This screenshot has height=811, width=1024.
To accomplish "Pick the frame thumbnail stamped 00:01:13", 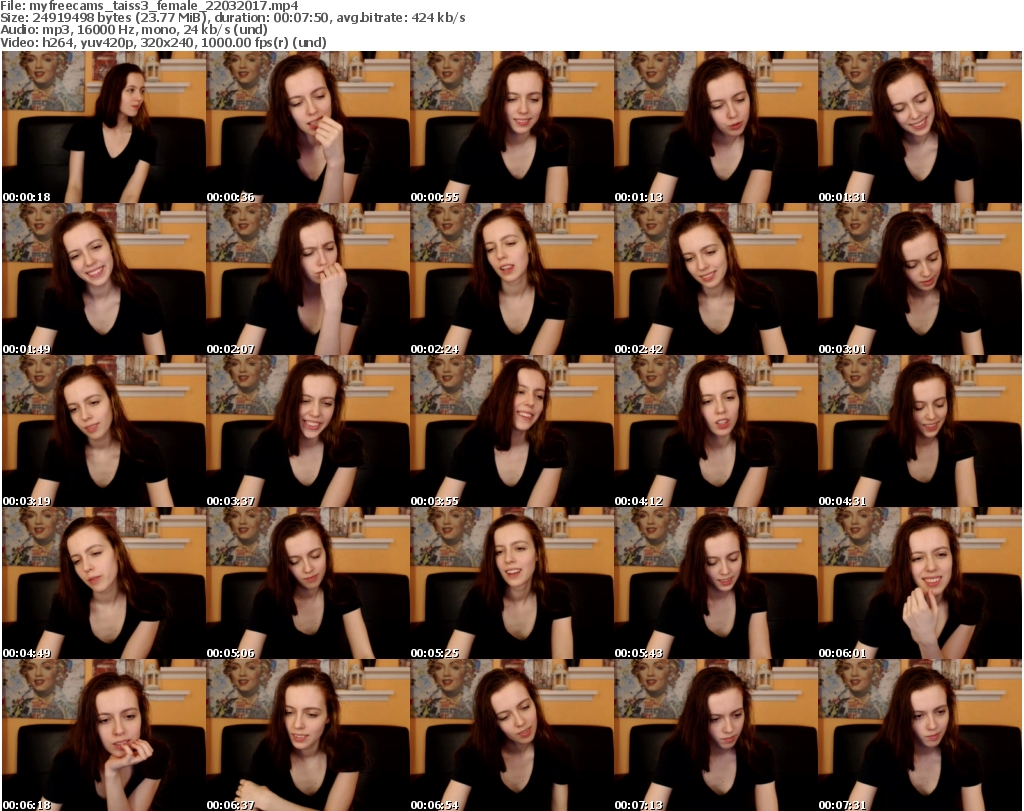I will click(x=716, y=127).
